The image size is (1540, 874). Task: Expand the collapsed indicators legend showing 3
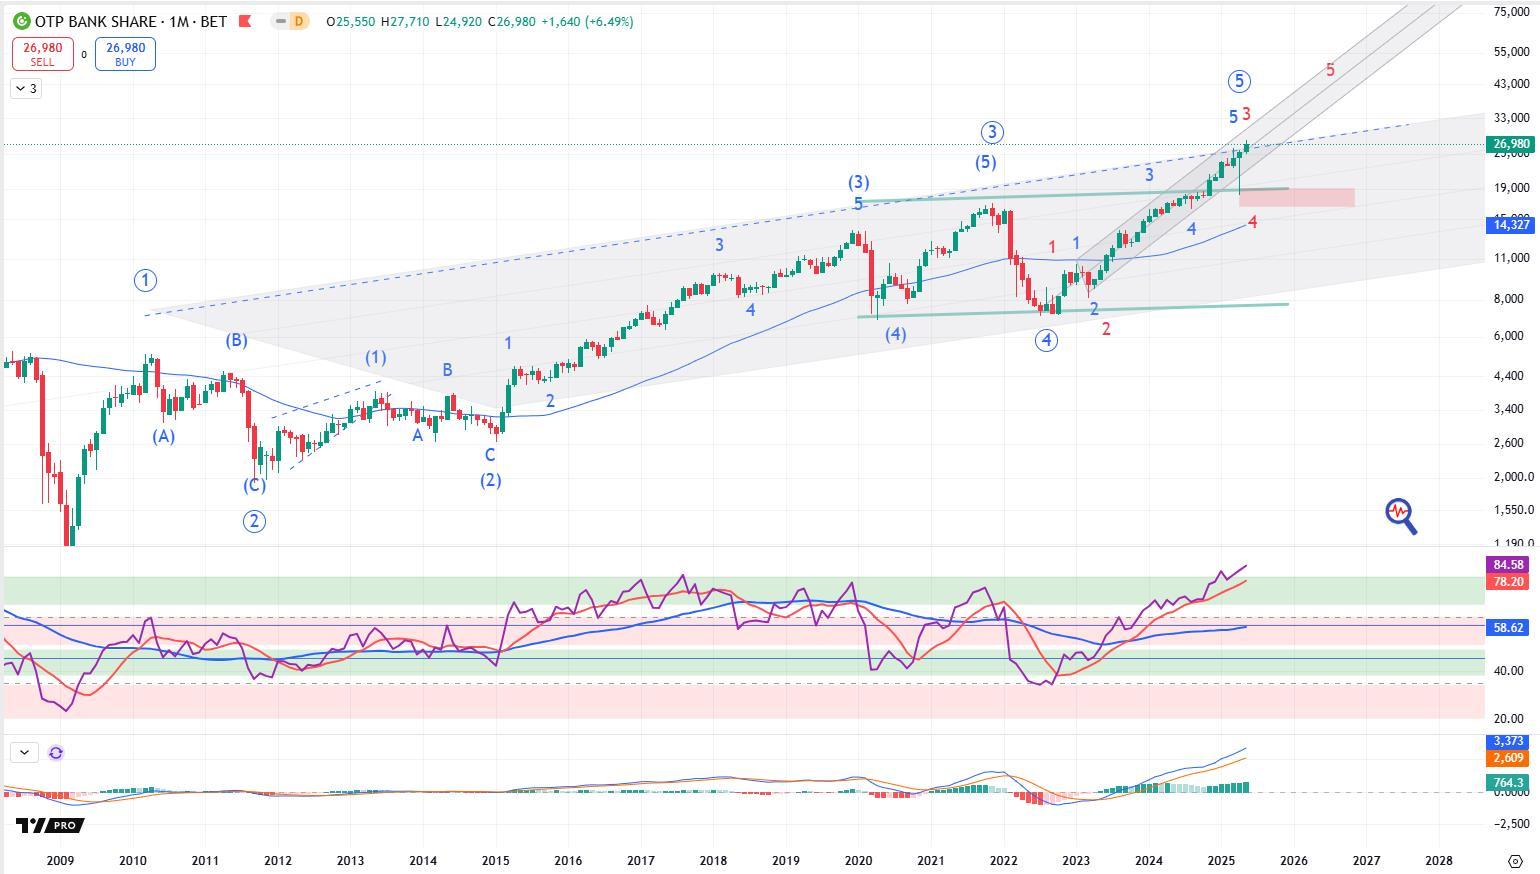click(x=26, y=89)
